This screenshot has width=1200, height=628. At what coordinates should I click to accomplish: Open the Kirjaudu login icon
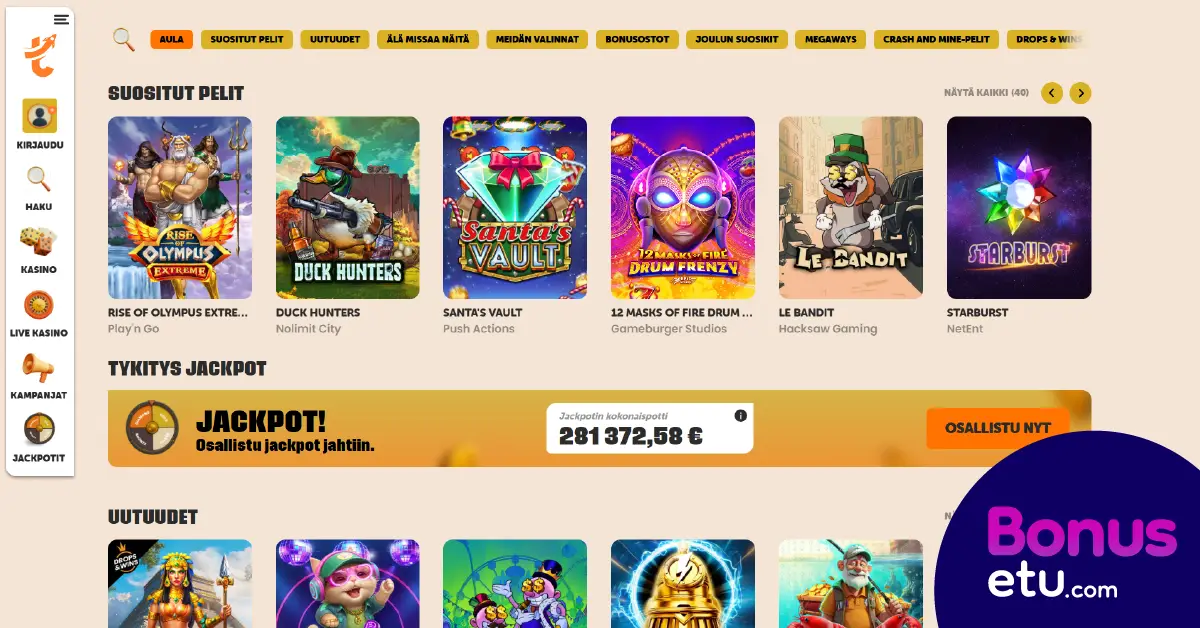click(39, 116)
